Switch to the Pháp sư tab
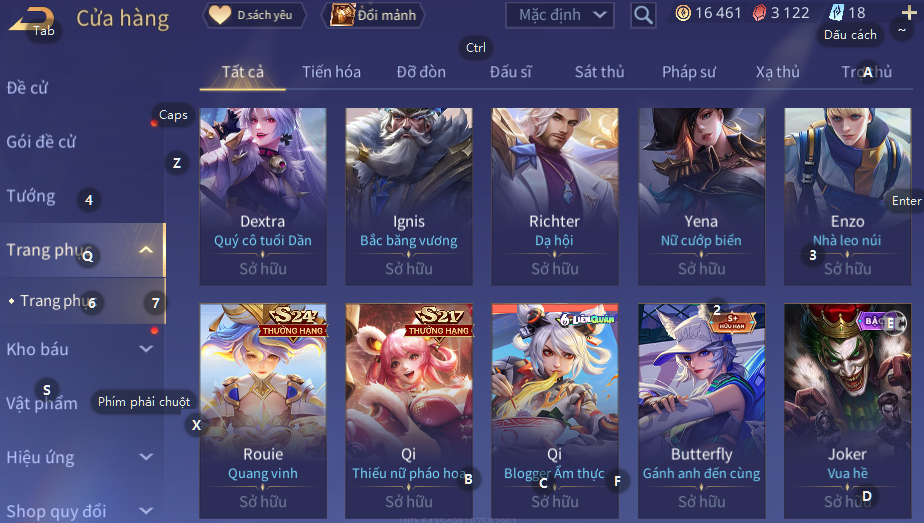Screen dimensions: 924x523 point(689,72)
